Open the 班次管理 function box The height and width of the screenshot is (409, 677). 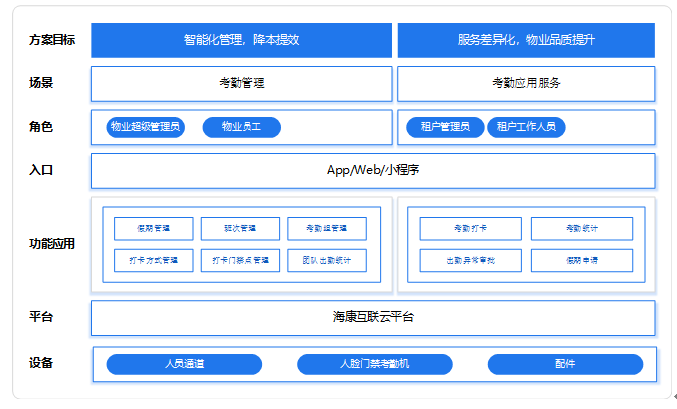click(x=240, y=229)
